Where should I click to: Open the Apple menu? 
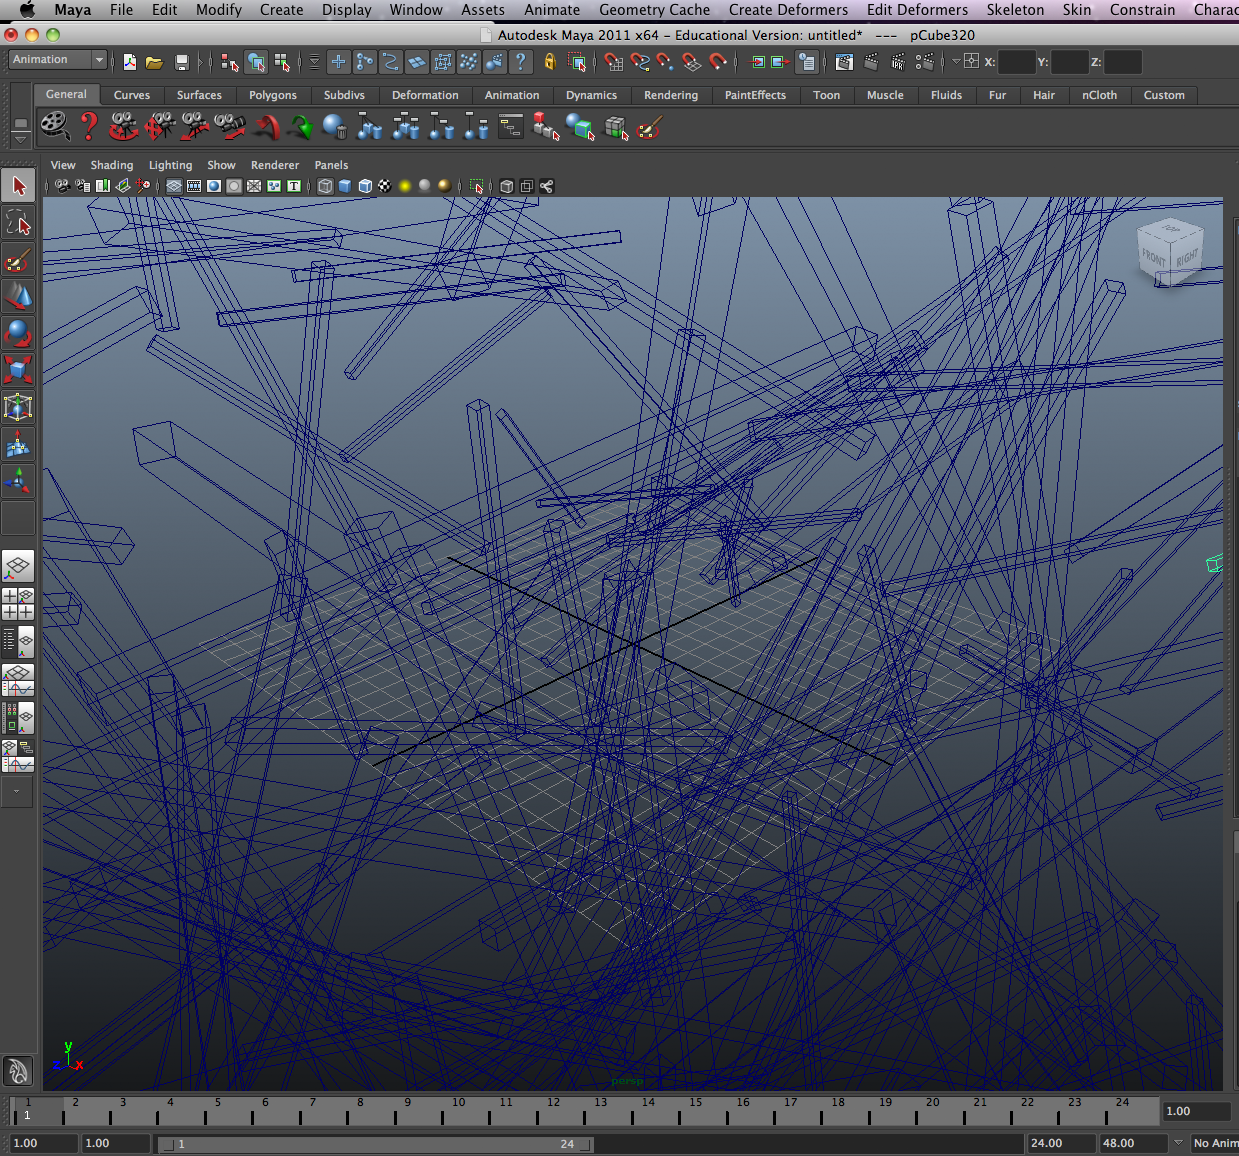(27, 10)
